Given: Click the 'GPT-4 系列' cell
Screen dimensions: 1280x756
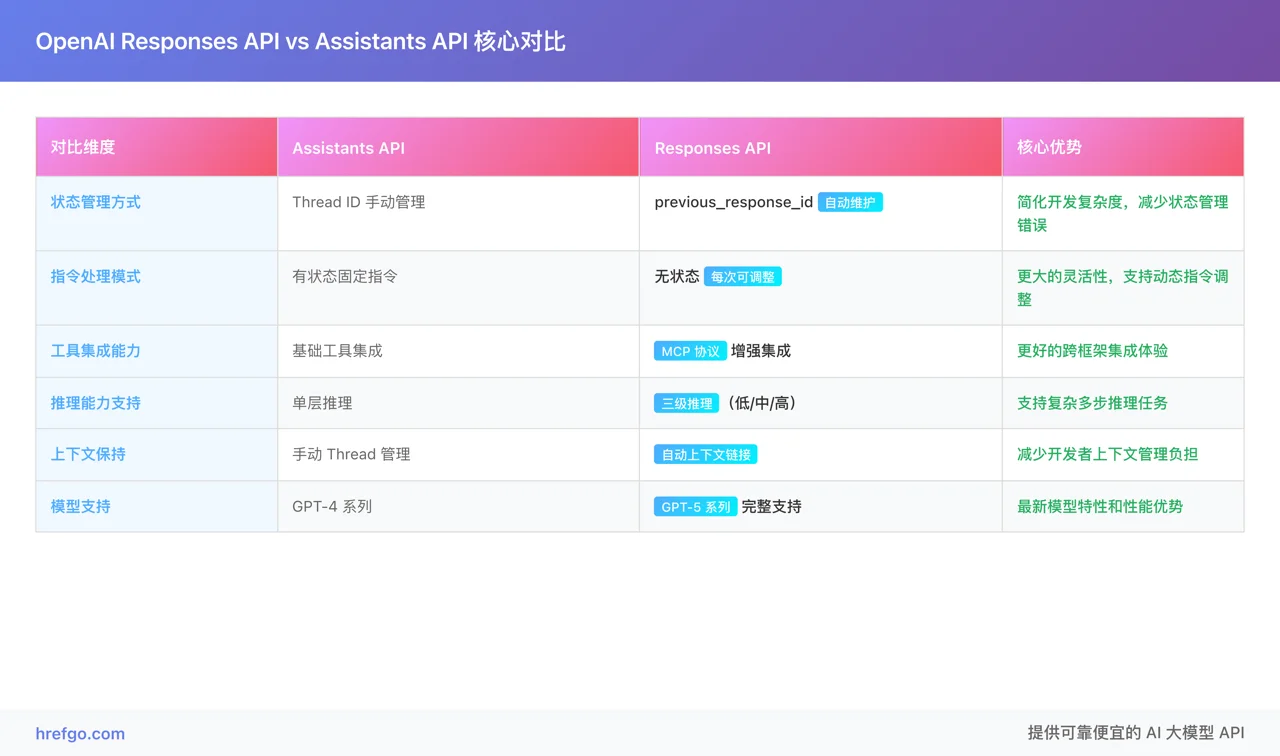Looking at the screenshot, I should (x=458, y=506).
